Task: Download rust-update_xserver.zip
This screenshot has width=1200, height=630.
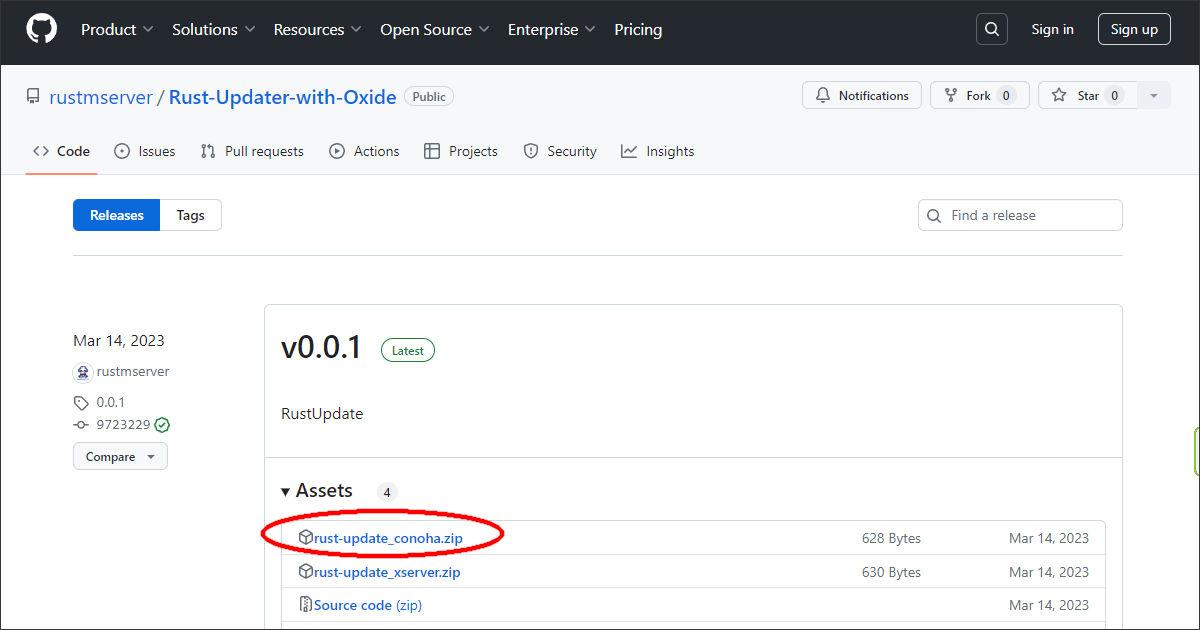Action: [387, 572]
